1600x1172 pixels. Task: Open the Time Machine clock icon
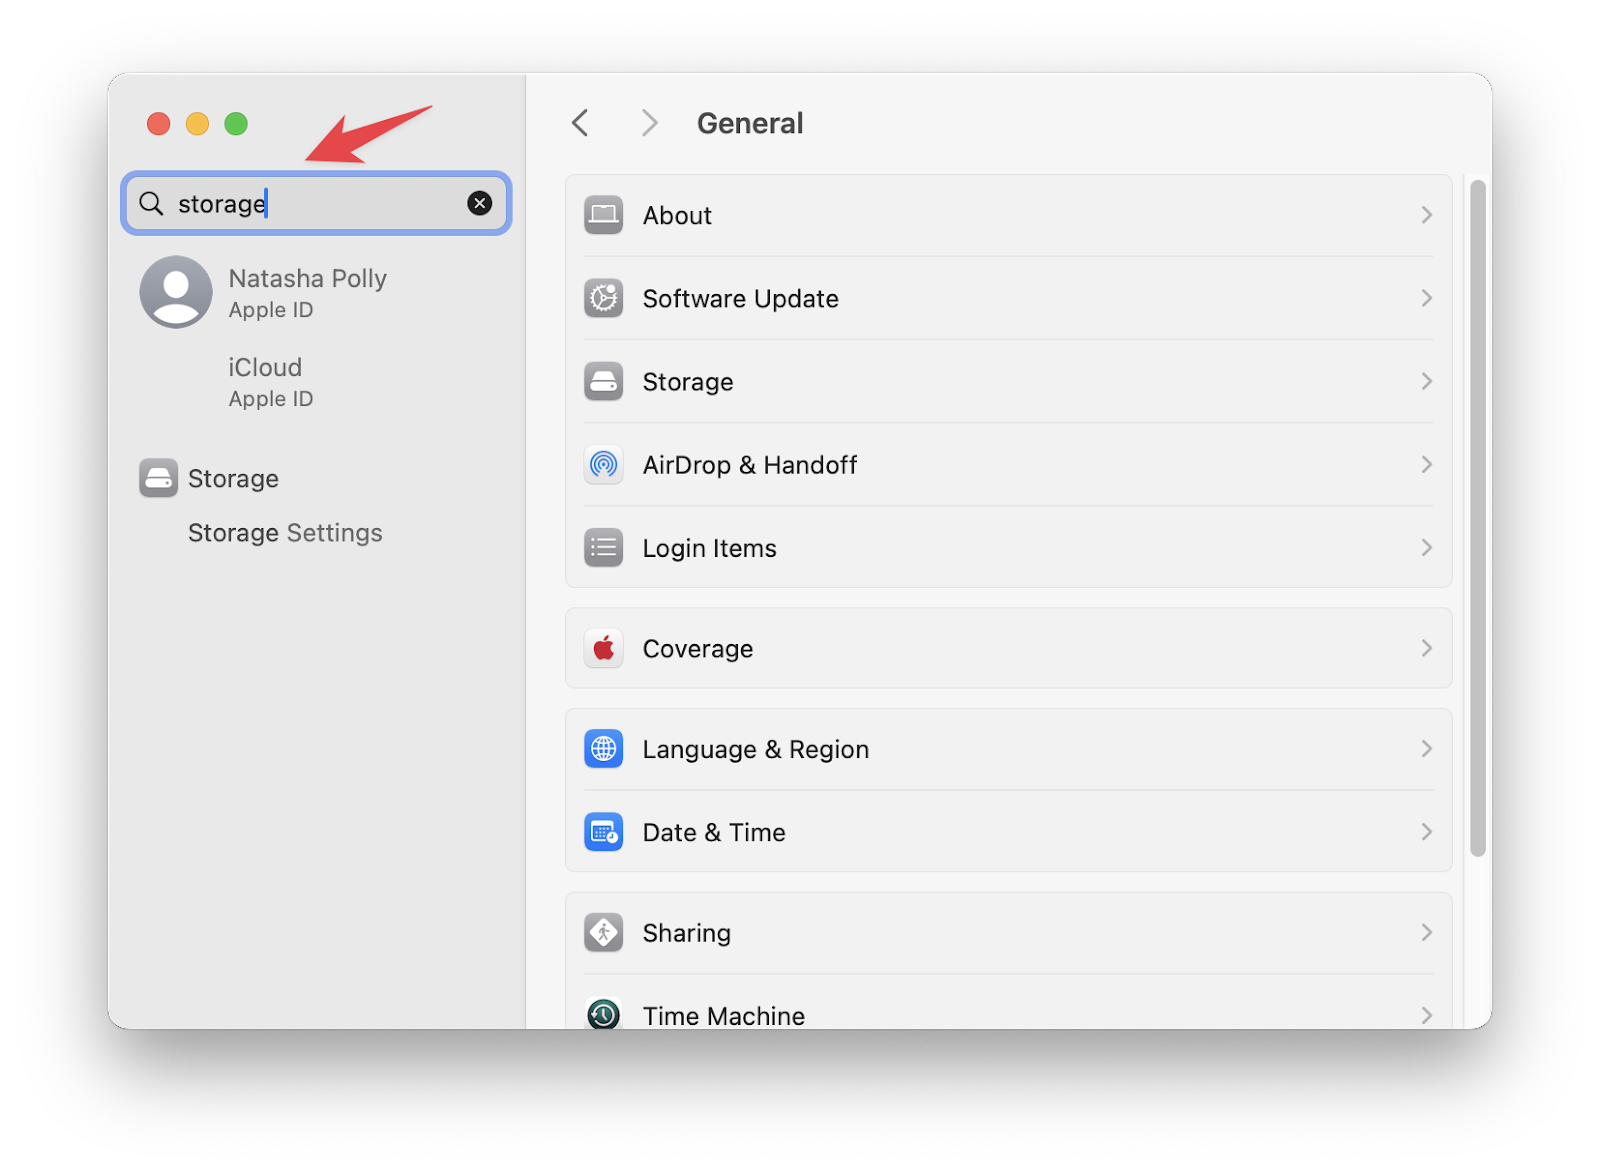pos(603,1015)
